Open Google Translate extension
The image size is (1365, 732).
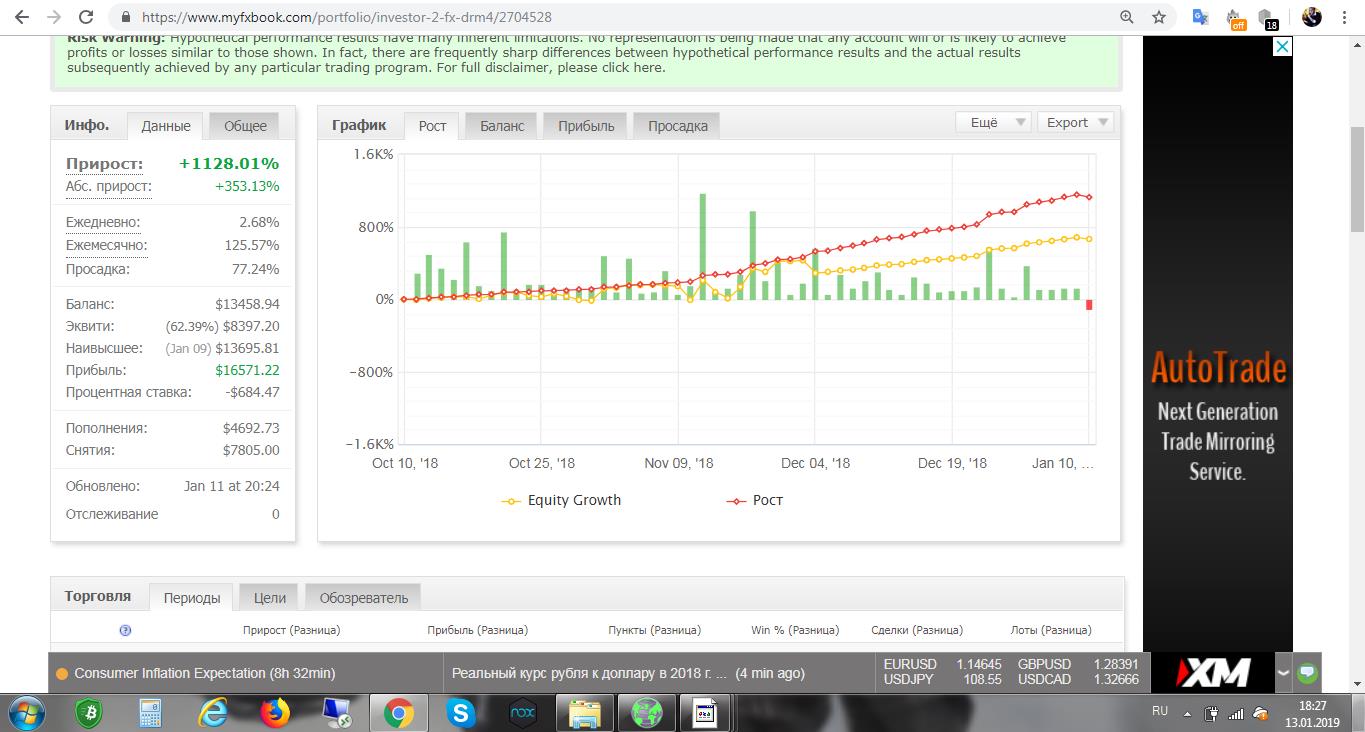point(1201,17)
